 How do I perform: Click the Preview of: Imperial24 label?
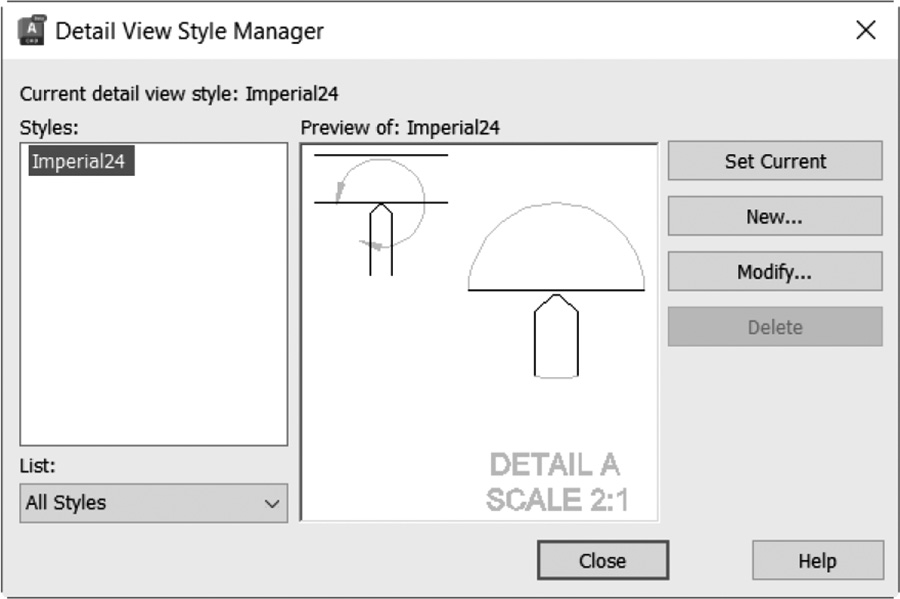[400, 127]
